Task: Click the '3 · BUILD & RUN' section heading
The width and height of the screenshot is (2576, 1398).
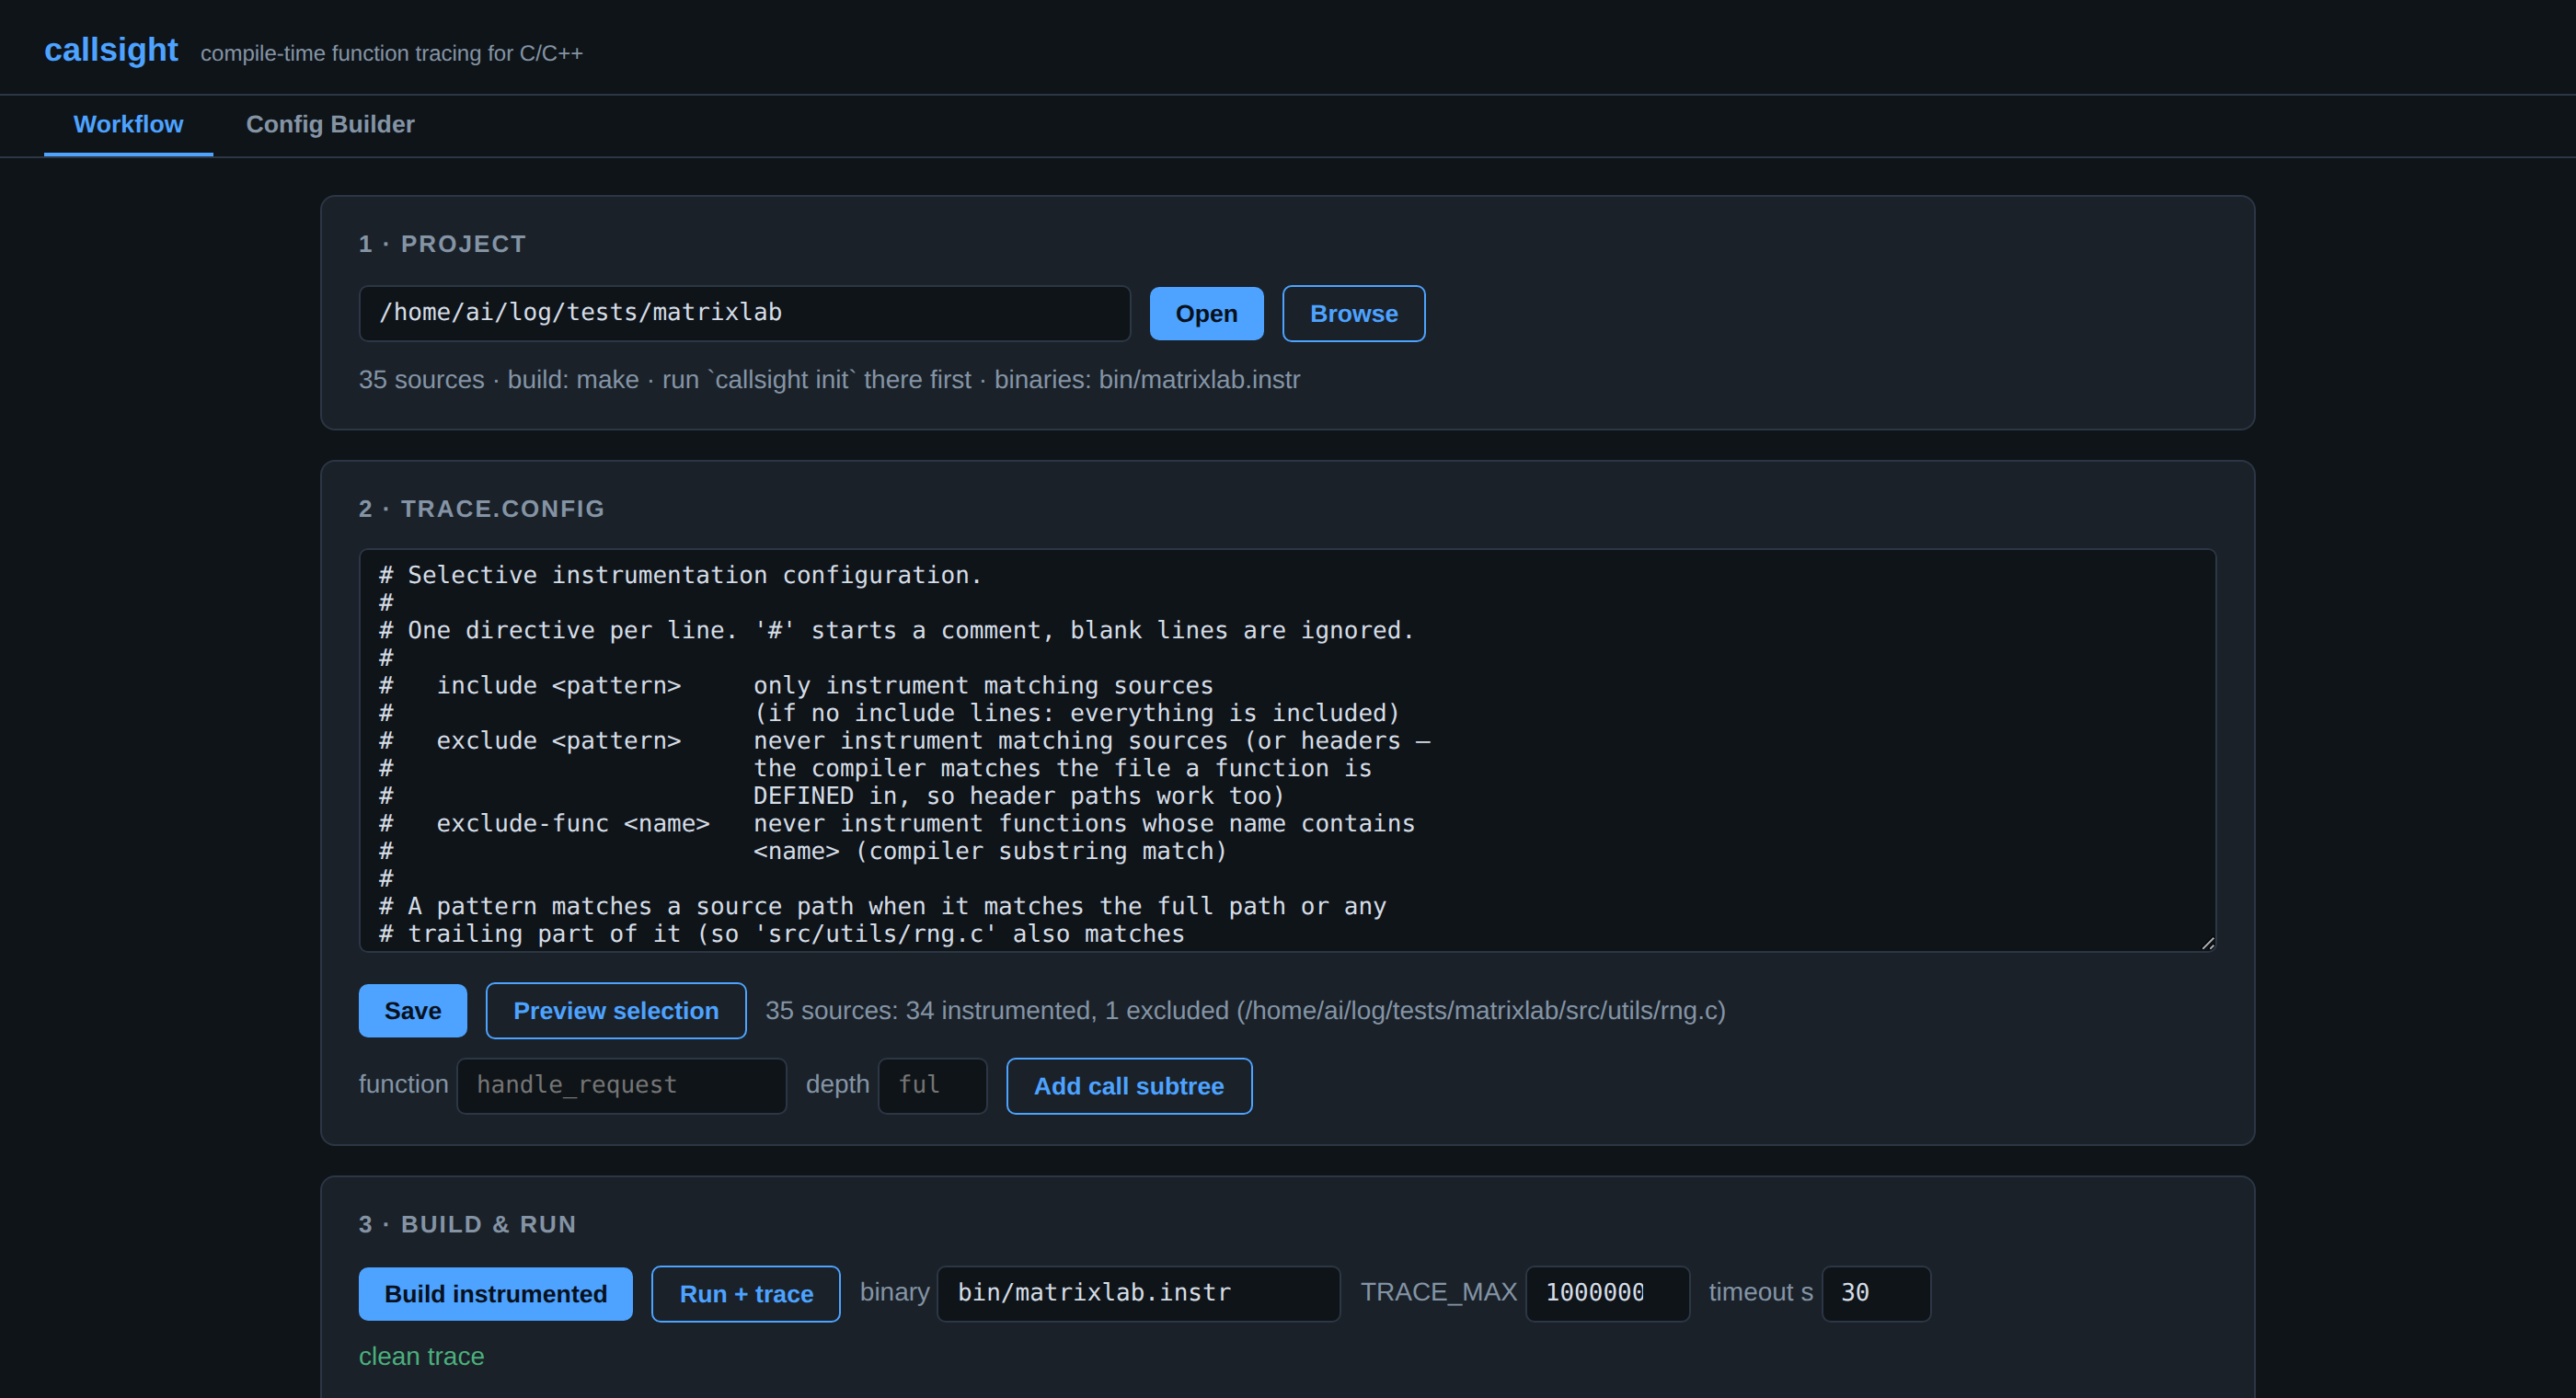Action: (x=467, y=1224)
